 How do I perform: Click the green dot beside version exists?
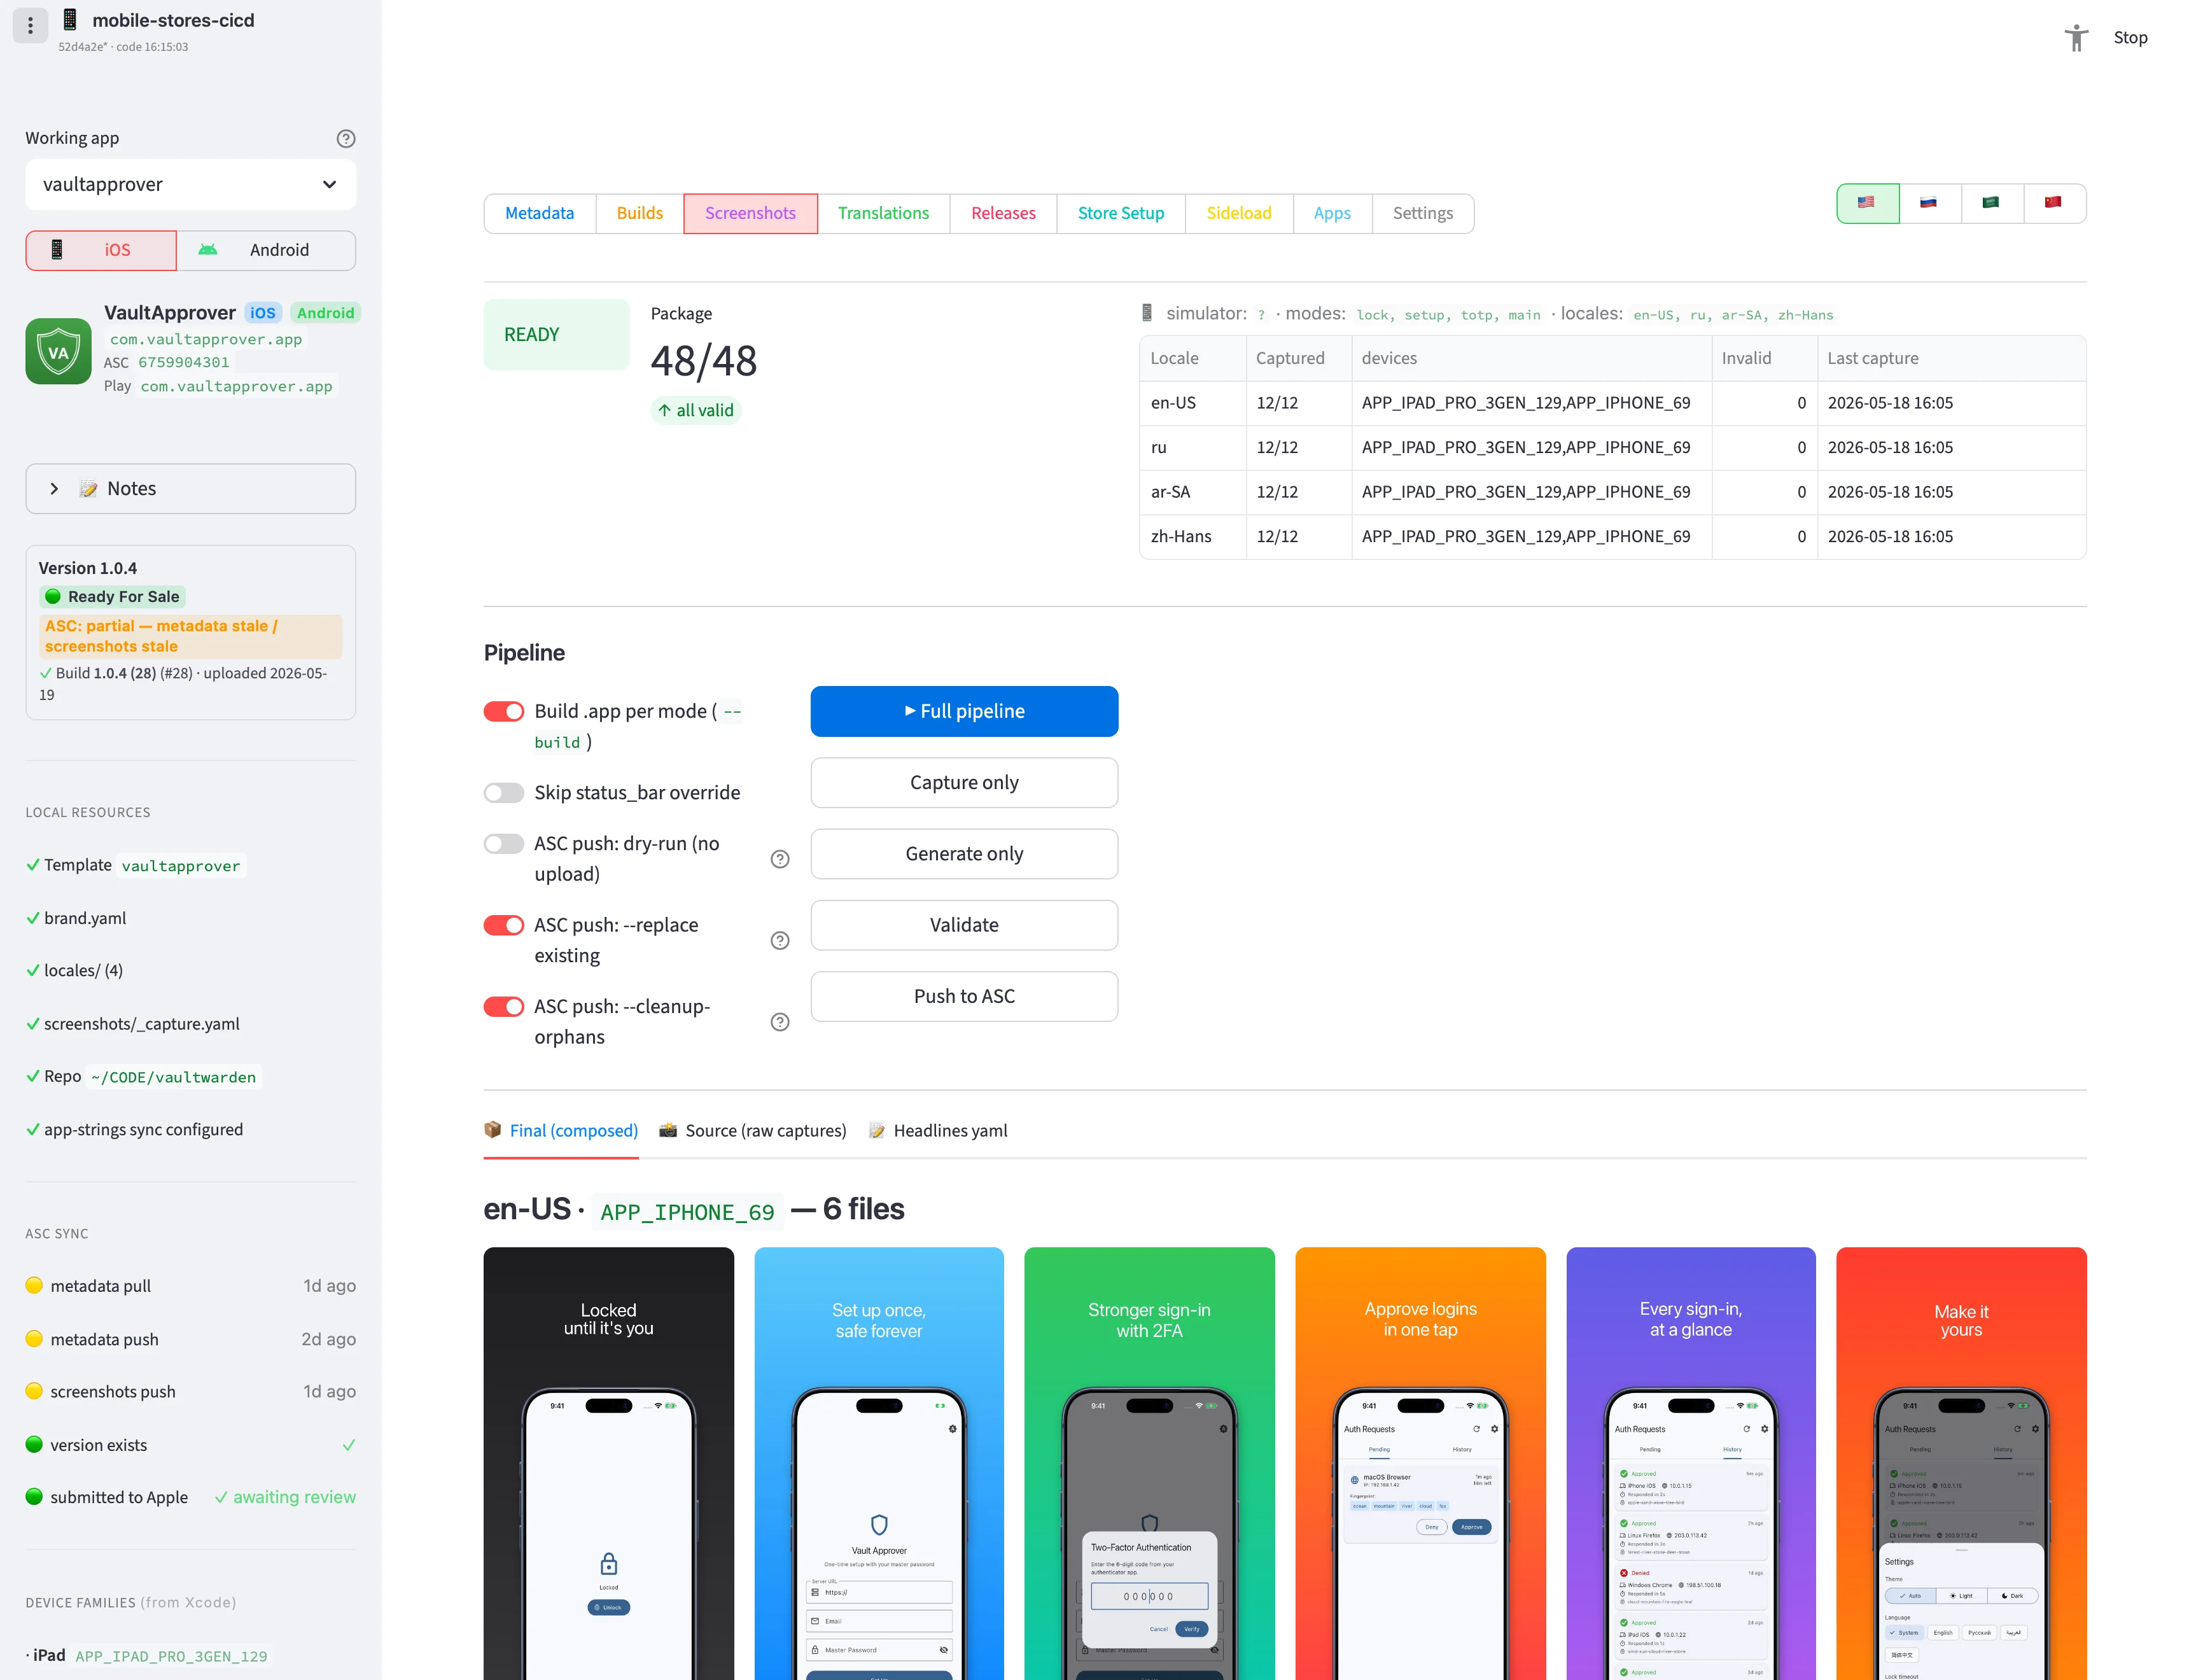(34, 1444)
